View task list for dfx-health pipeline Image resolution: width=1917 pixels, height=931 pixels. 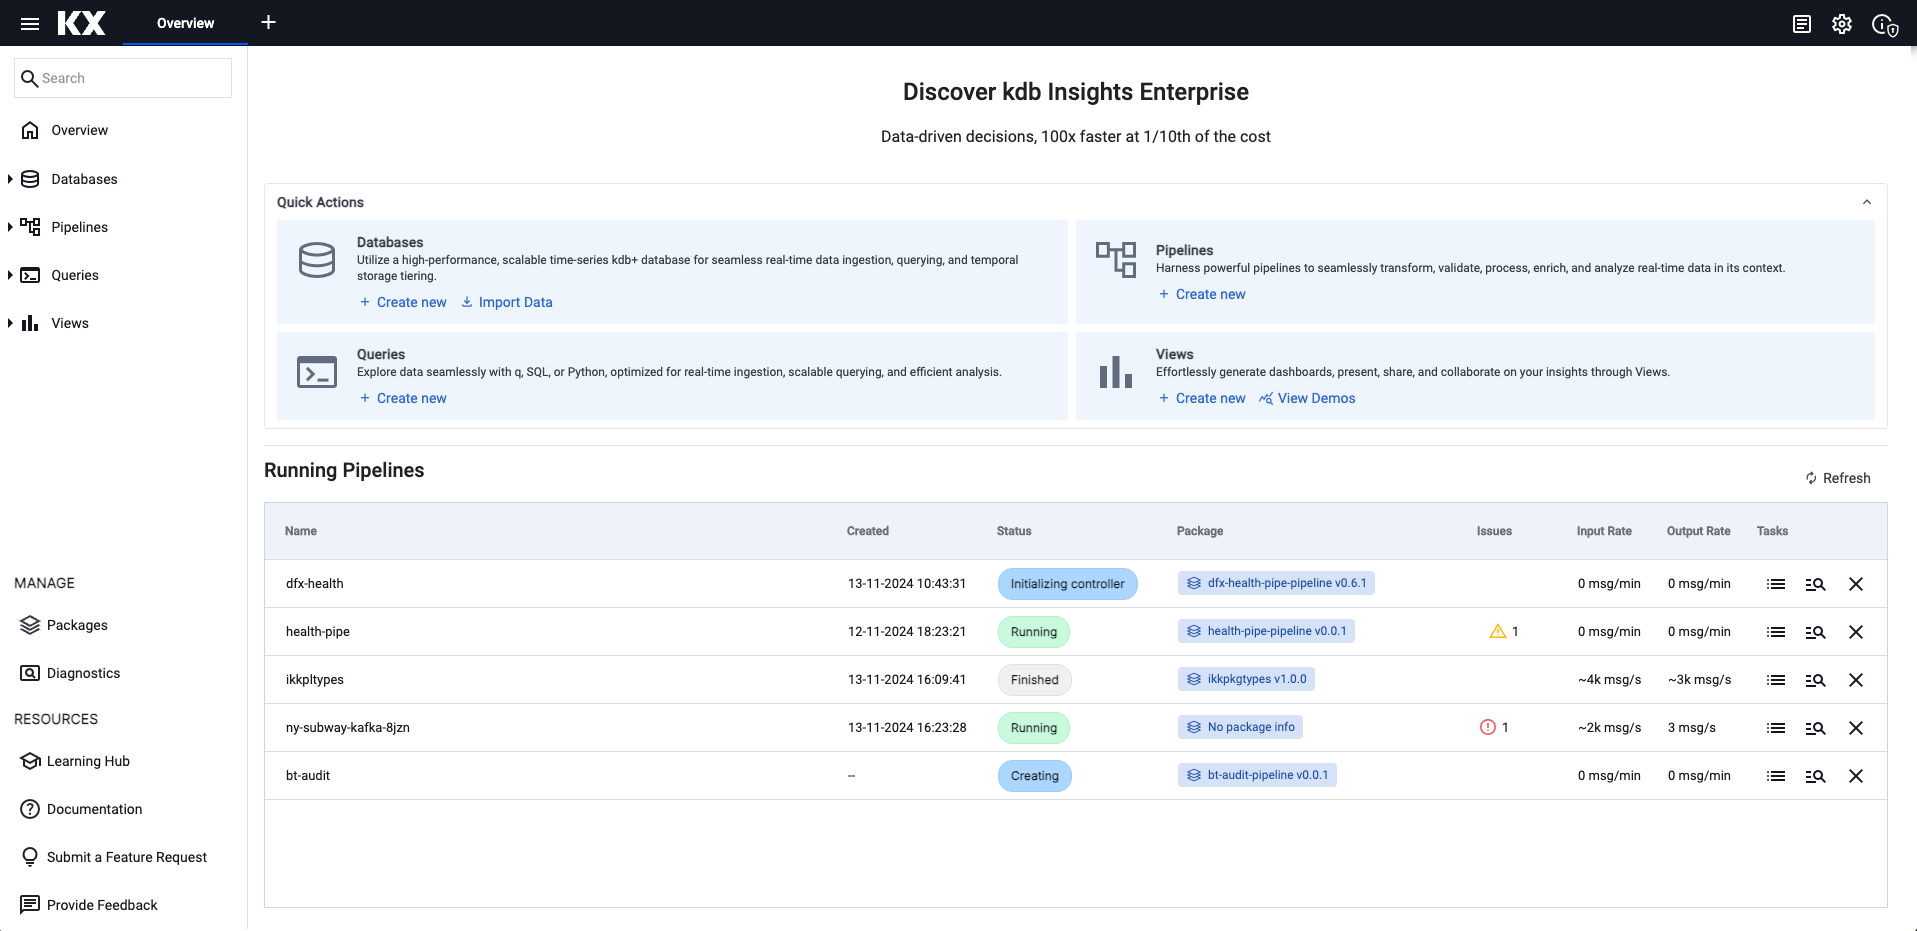pyautogui.click(x=1776, y=584)
